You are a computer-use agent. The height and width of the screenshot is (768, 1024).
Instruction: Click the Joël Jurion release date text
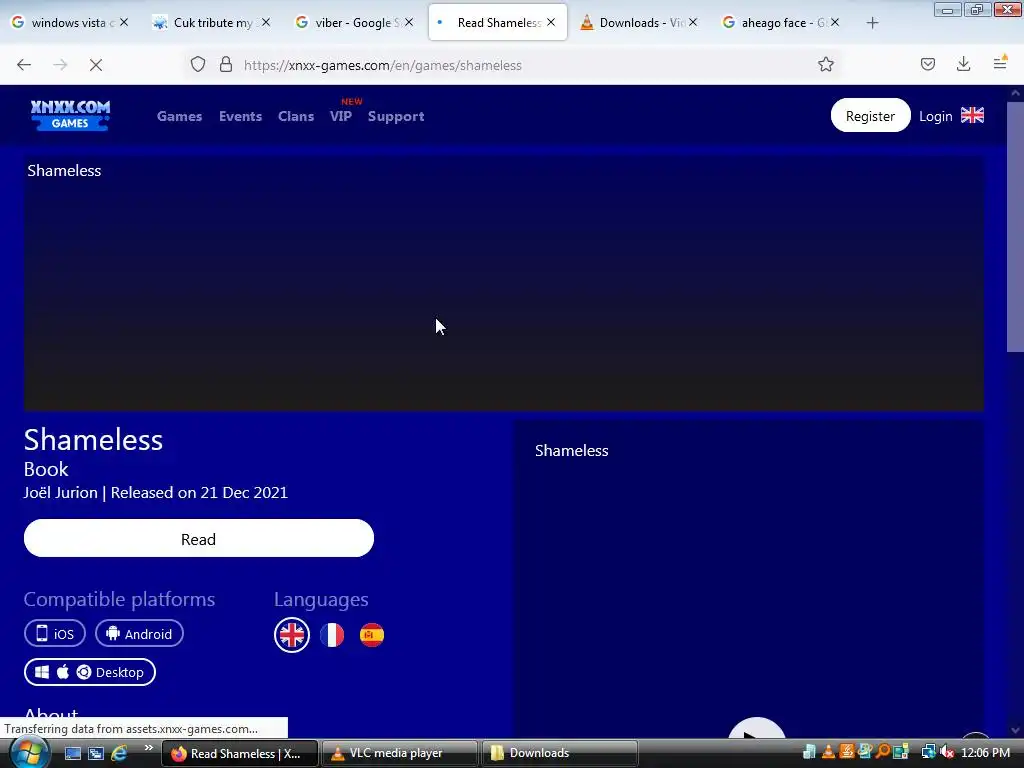tap(155, 492)
